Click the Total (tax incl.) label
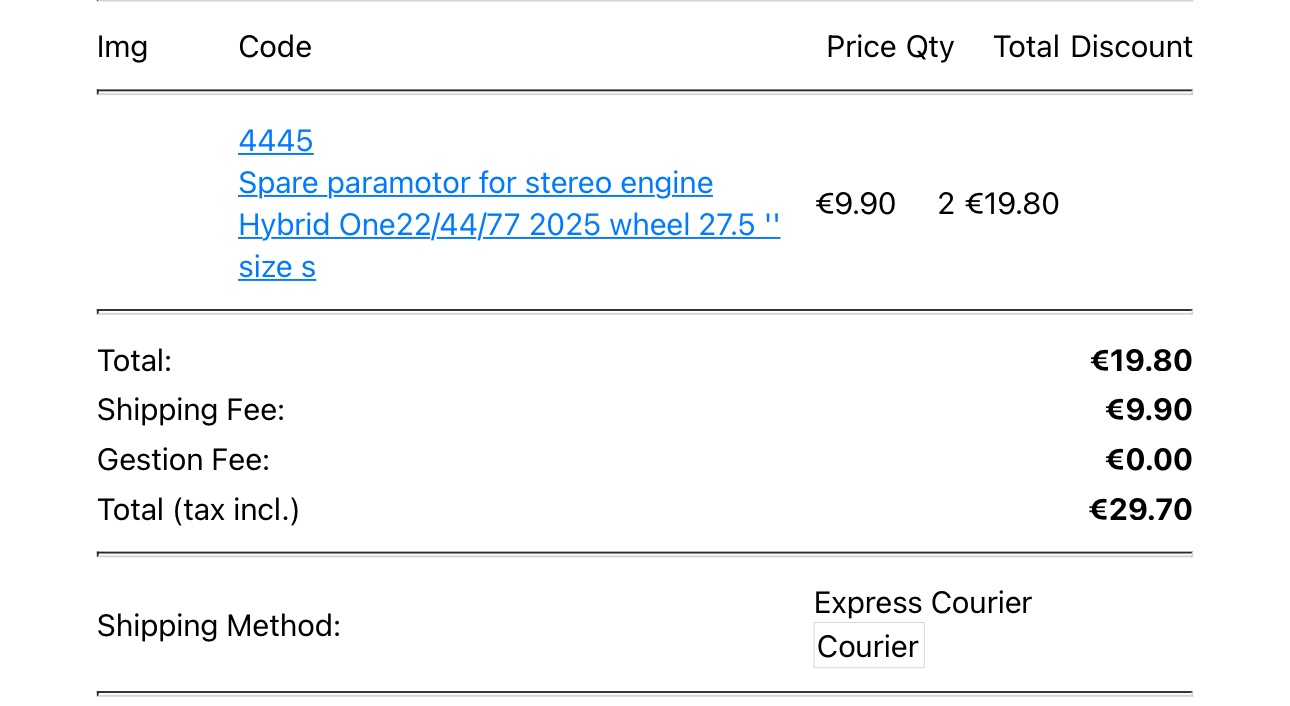This screenshot has height=706, width=1290. (x=198, y=510)
